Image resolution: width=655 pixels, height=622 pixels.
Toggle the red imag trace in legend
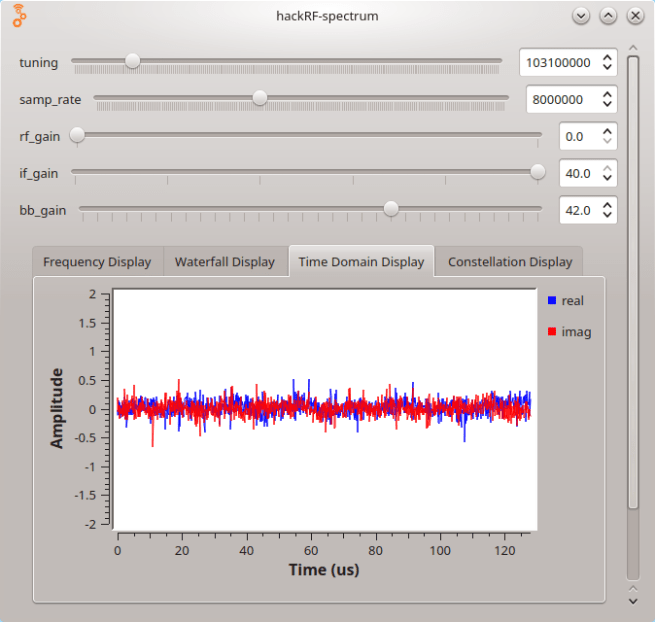coord(568,332)
